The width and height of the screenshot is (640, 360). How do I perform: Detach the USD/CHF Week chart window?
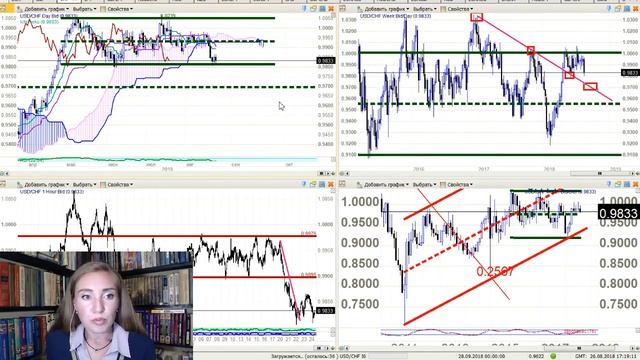point(618,9)
